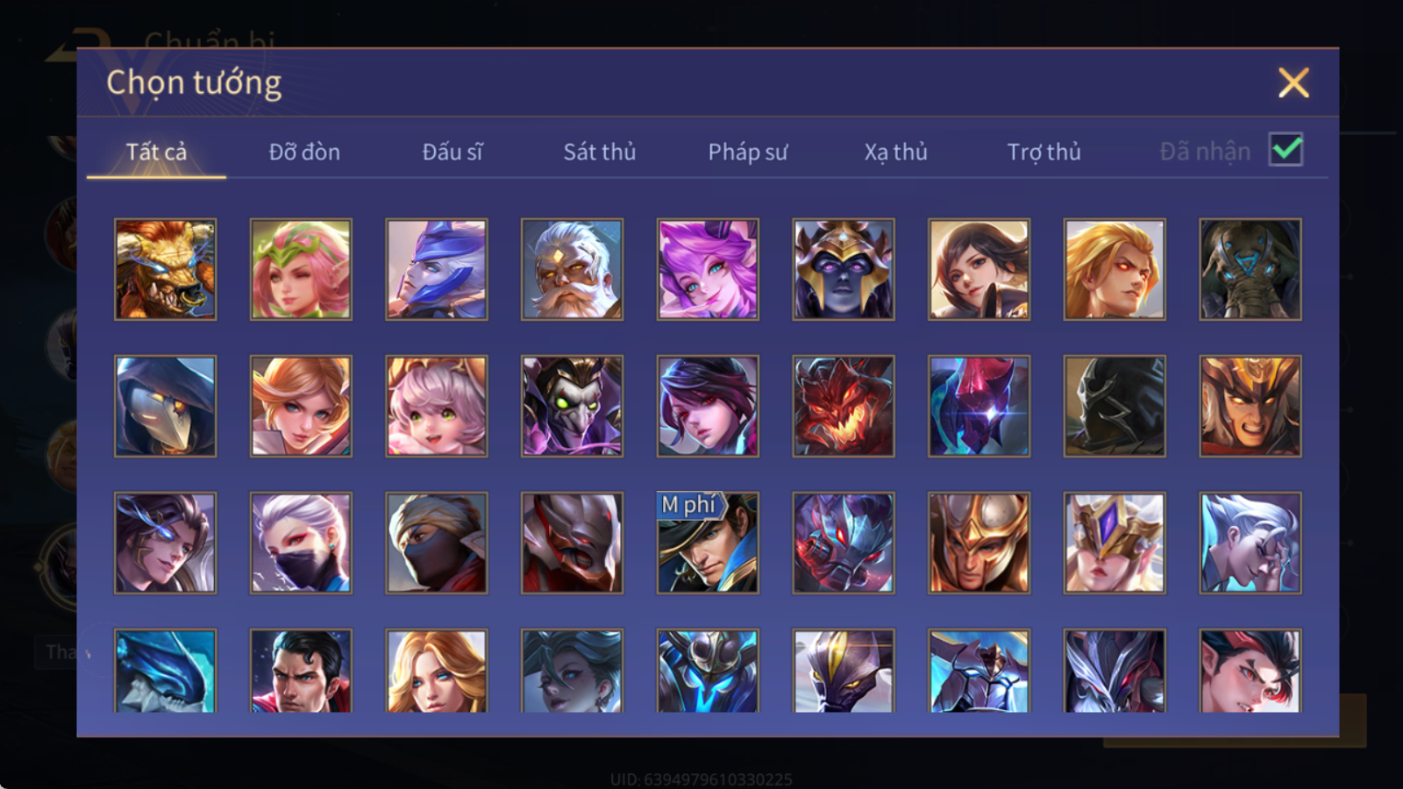The image size is (1403, 789).
Task: Open the Sát thủ tab
Action: tap(599, 152)
